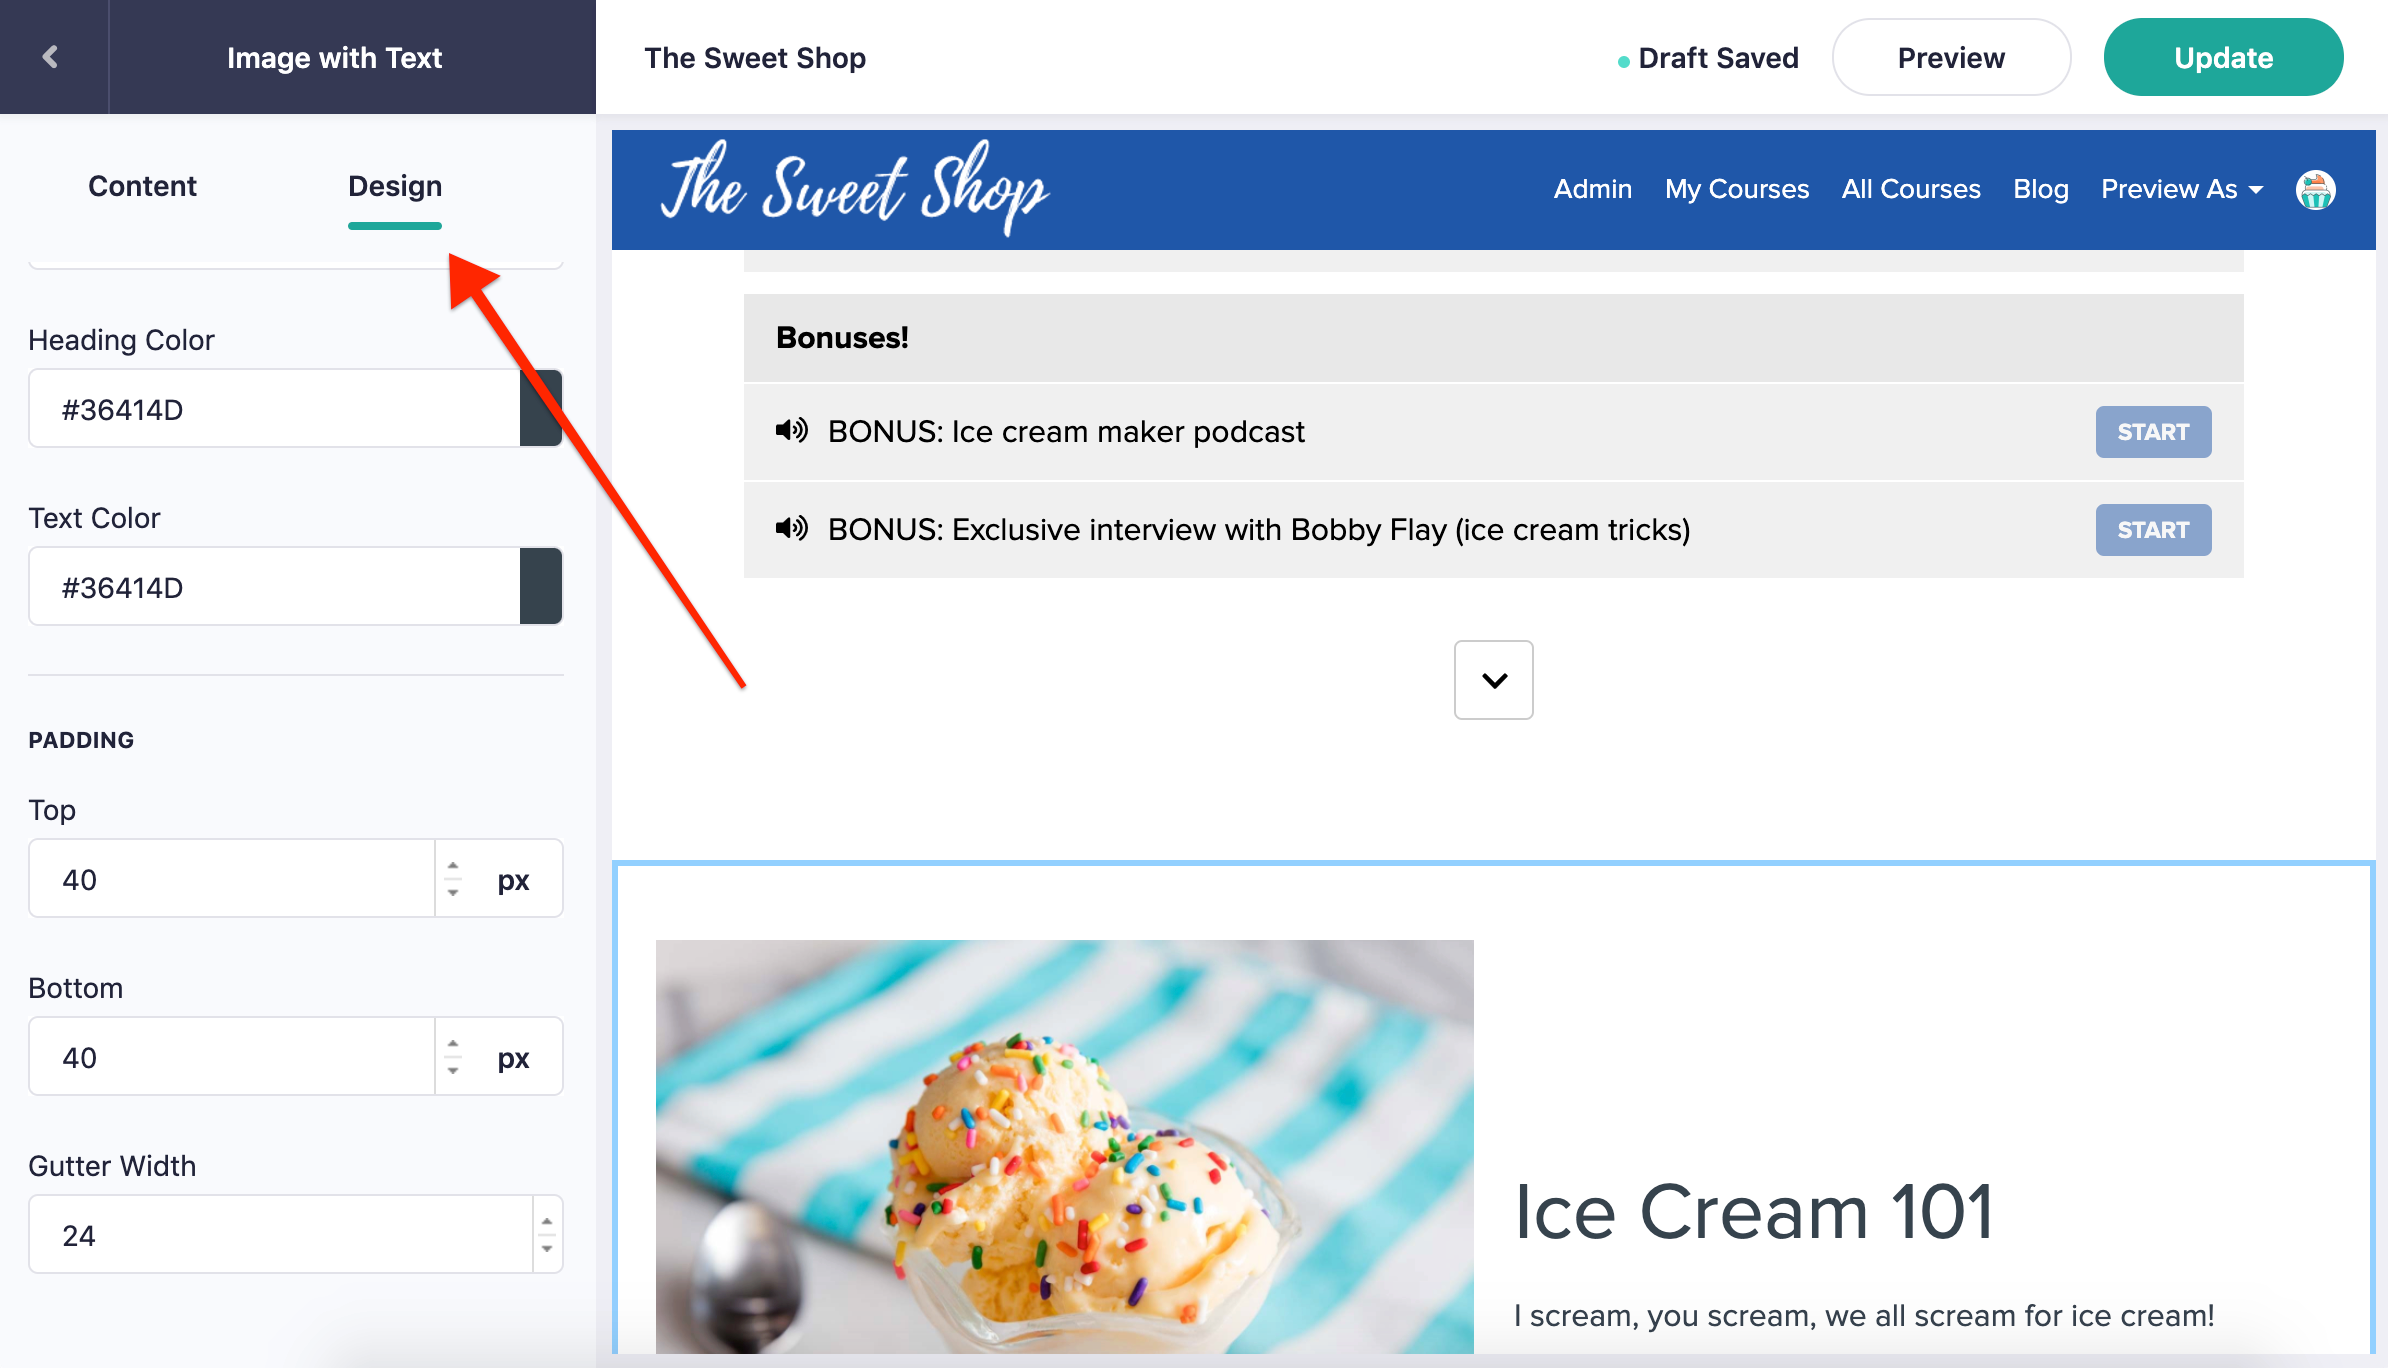Viewport: 2388px width, 1368px height.
Task: Increase Gutter Width with stepper arrow
Action: pos(547,1222)
